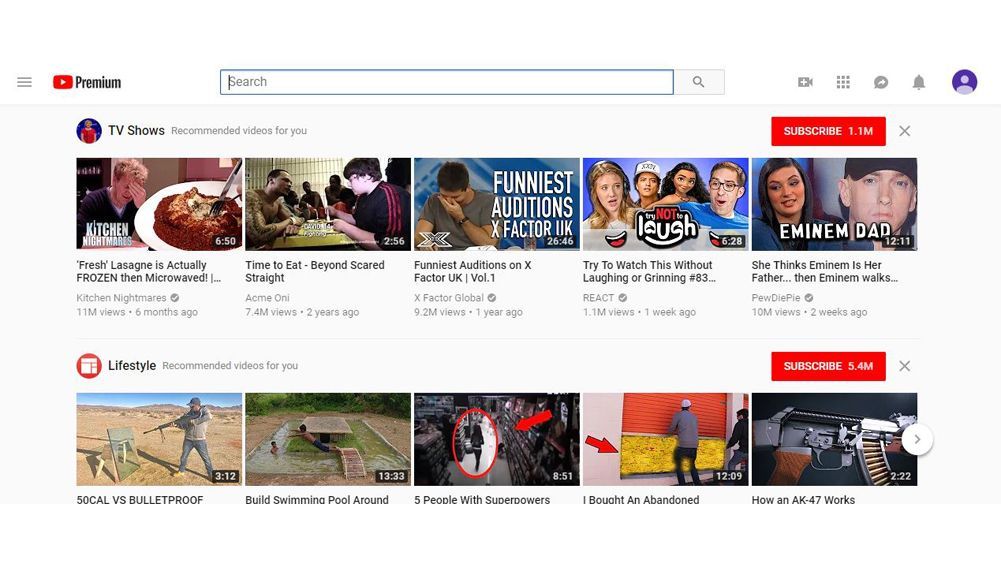The width and height of the screenshot is (1001, 563).
Task: Play the Try Not to Laugh thumbnail
Action: [x=665, y=204]
